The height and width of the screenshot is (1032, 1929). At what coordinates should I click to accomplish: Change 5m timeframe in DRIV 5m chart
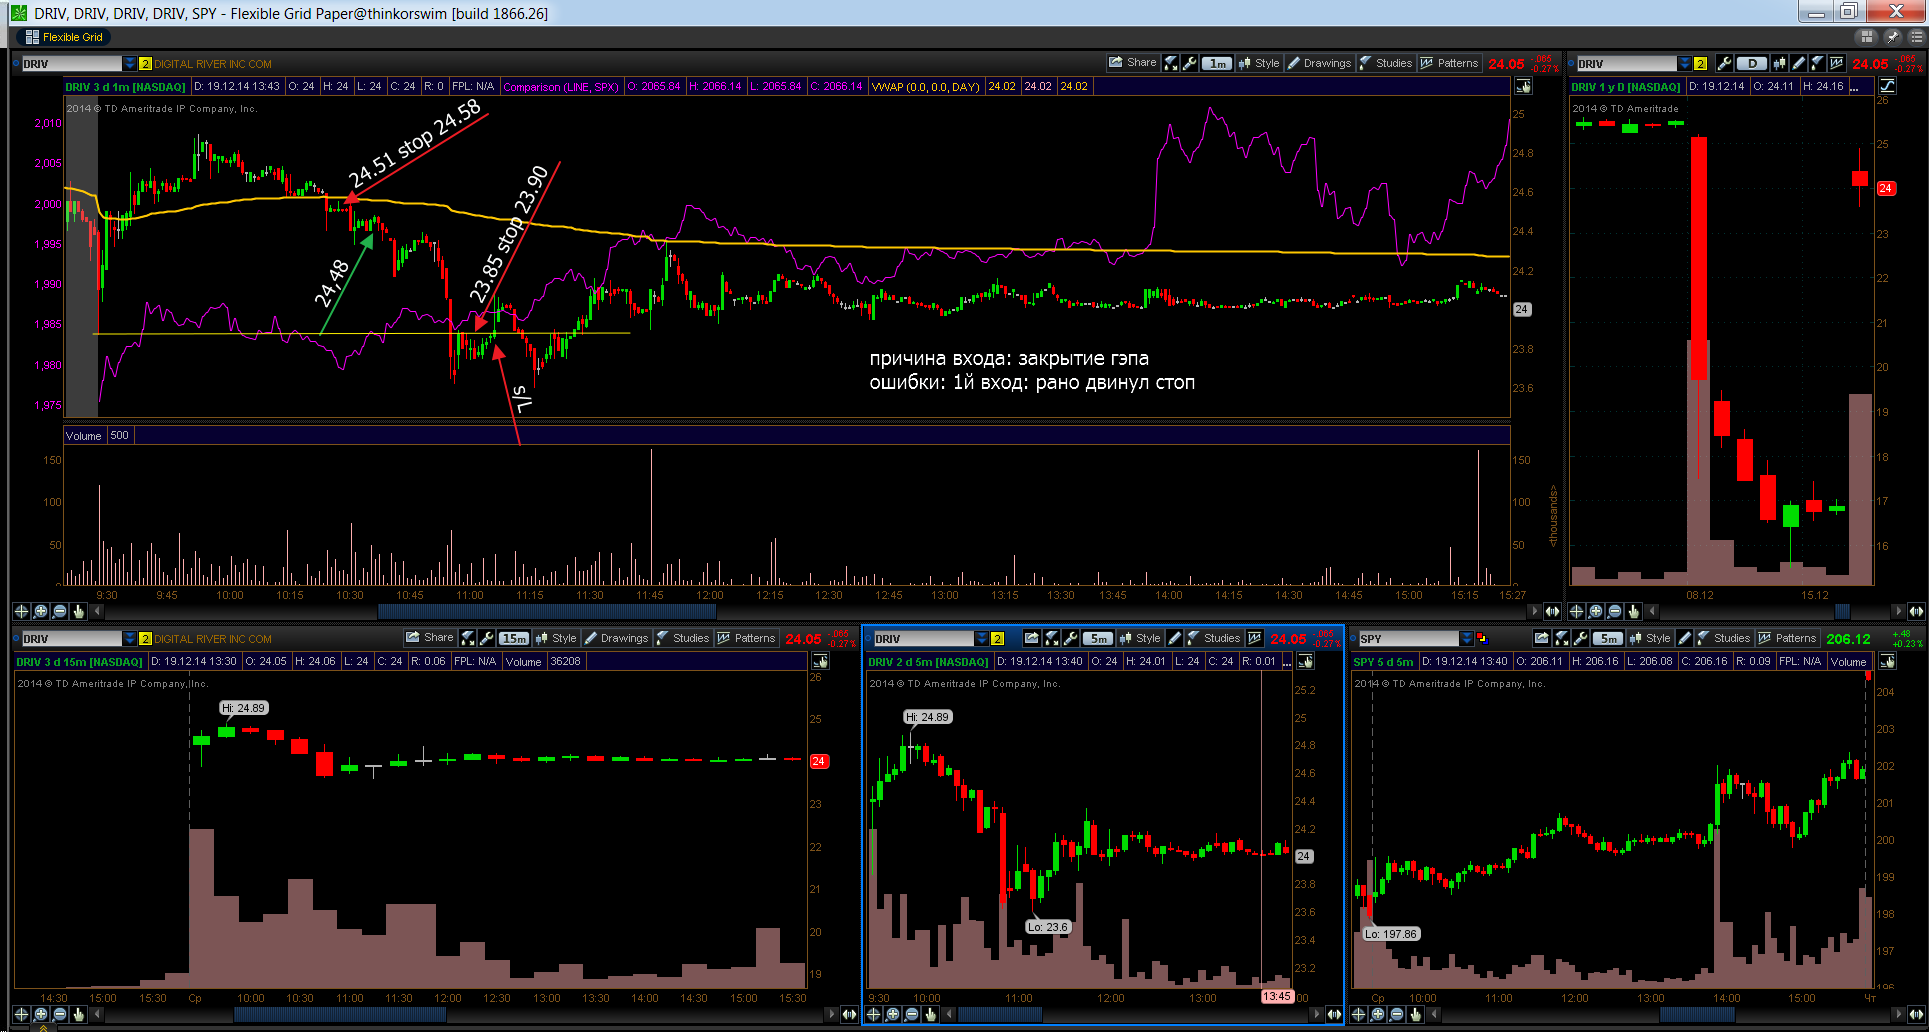tap(1097, 638)
